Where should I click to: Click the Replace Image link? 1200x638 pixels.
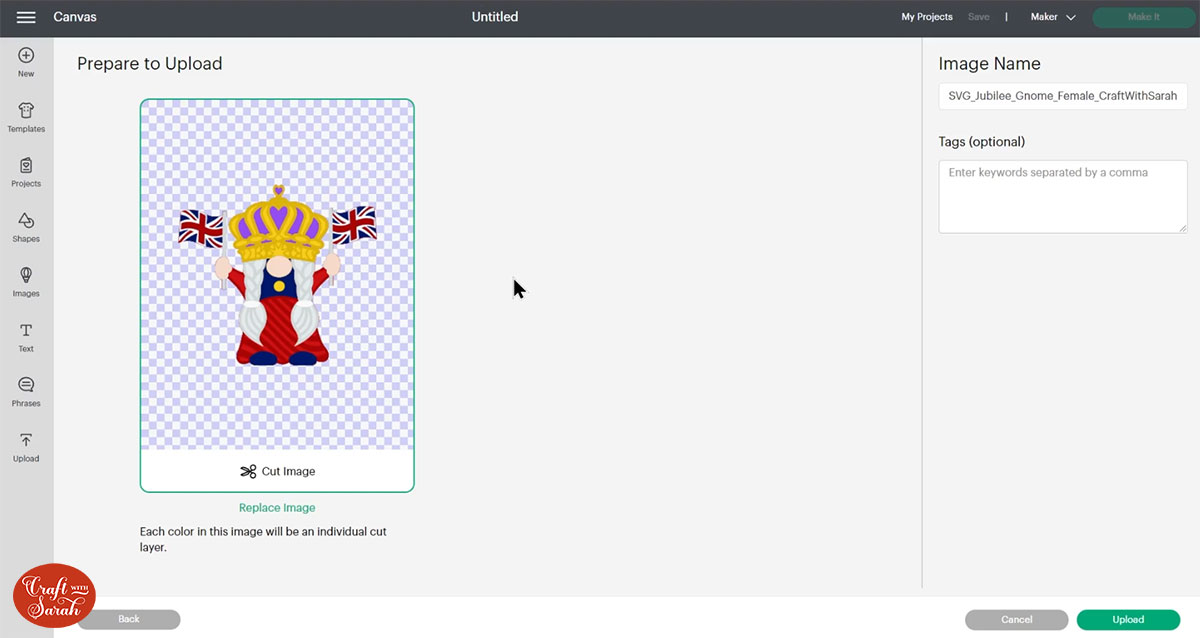(x=277, y=507)
